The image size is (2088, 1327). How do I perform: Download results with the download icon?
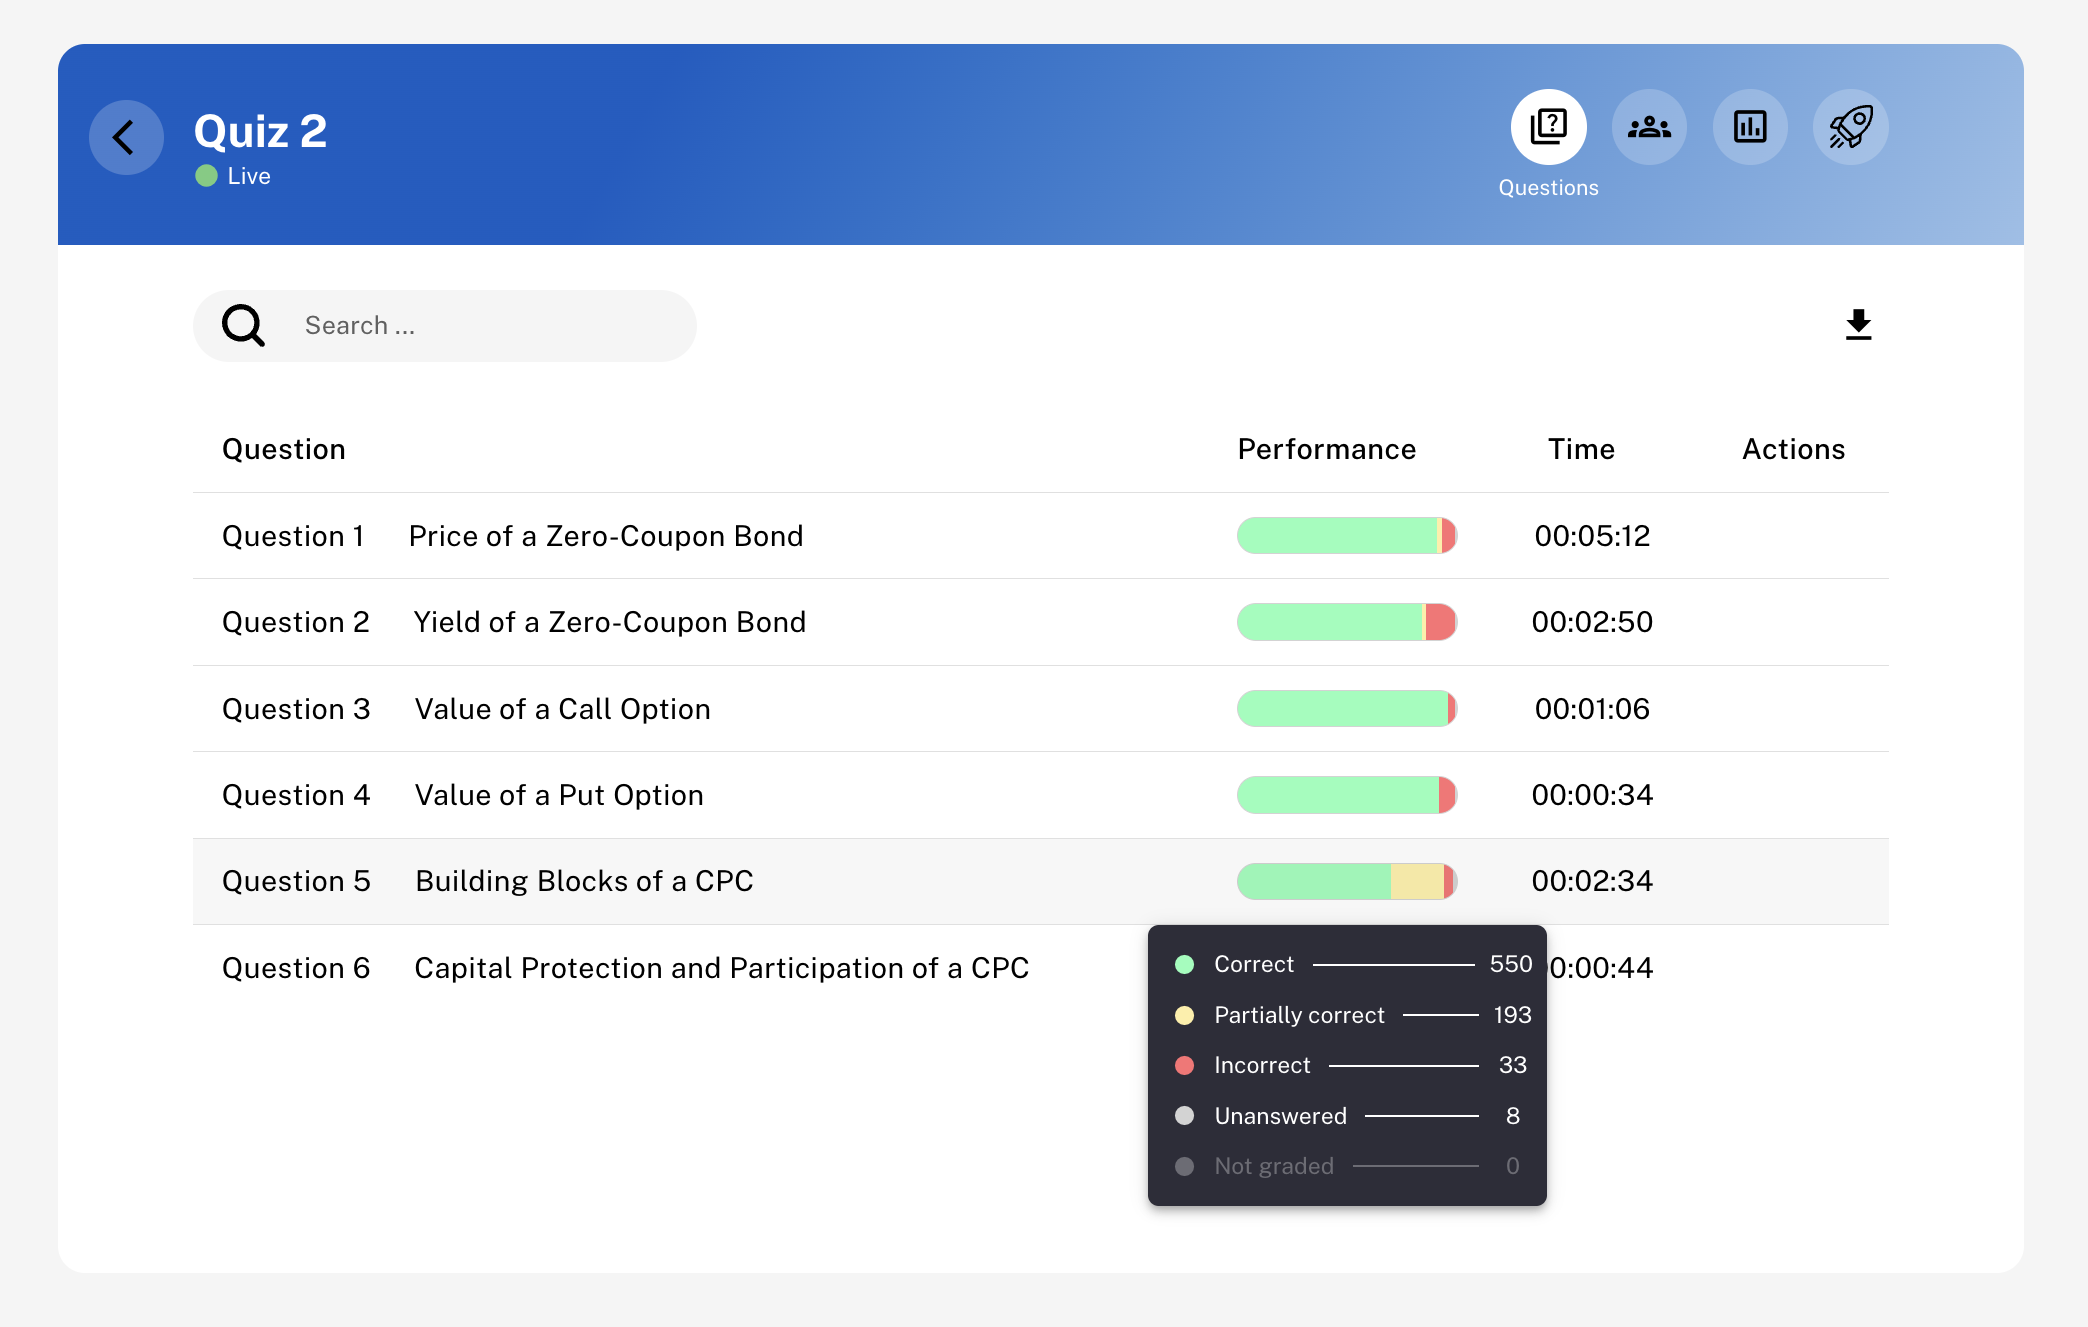click(x=1858, y=325)
